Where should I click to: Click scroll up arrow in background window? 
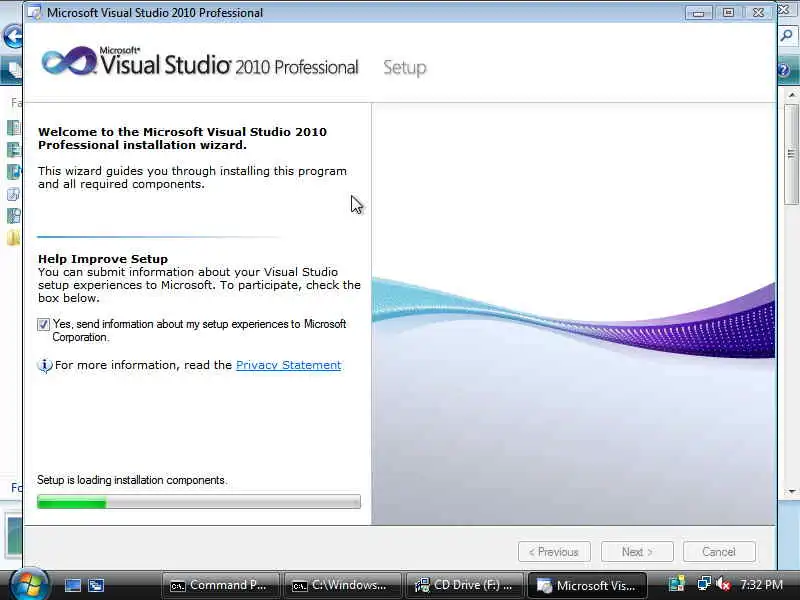(x=792, y=95)
